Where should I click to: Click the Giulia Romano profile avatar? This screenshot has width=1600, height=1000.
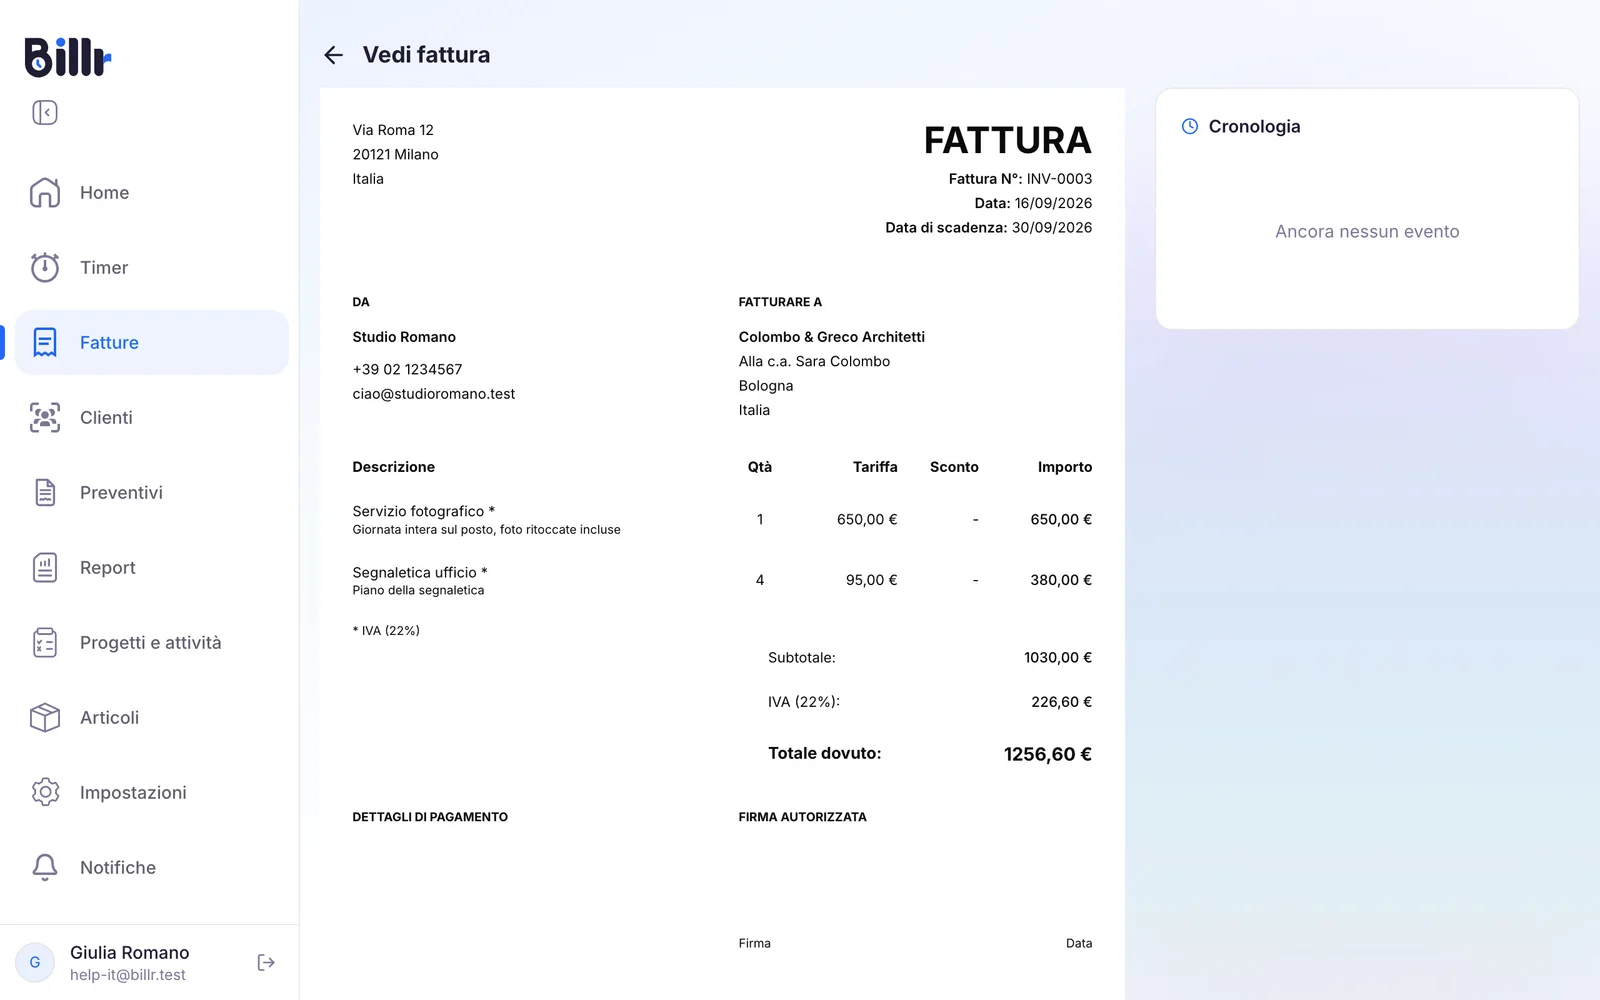(35, 962)
